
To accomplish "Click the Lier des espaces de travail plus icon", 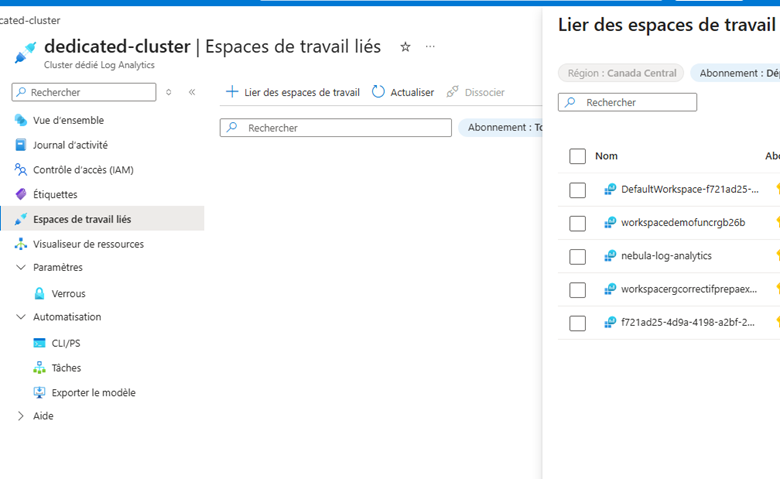I will 232,92.
